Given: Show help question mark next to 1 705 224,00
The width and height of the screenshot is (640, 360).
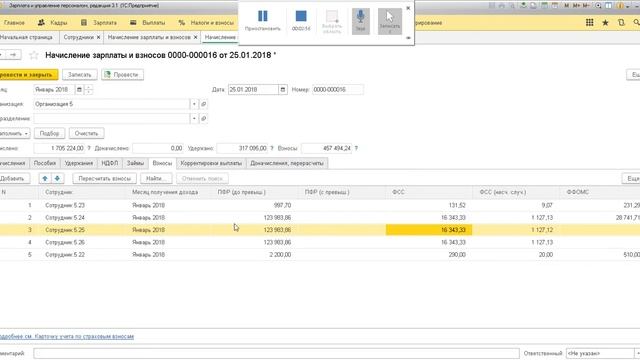Looking at the screenshot, I should 89,149.
